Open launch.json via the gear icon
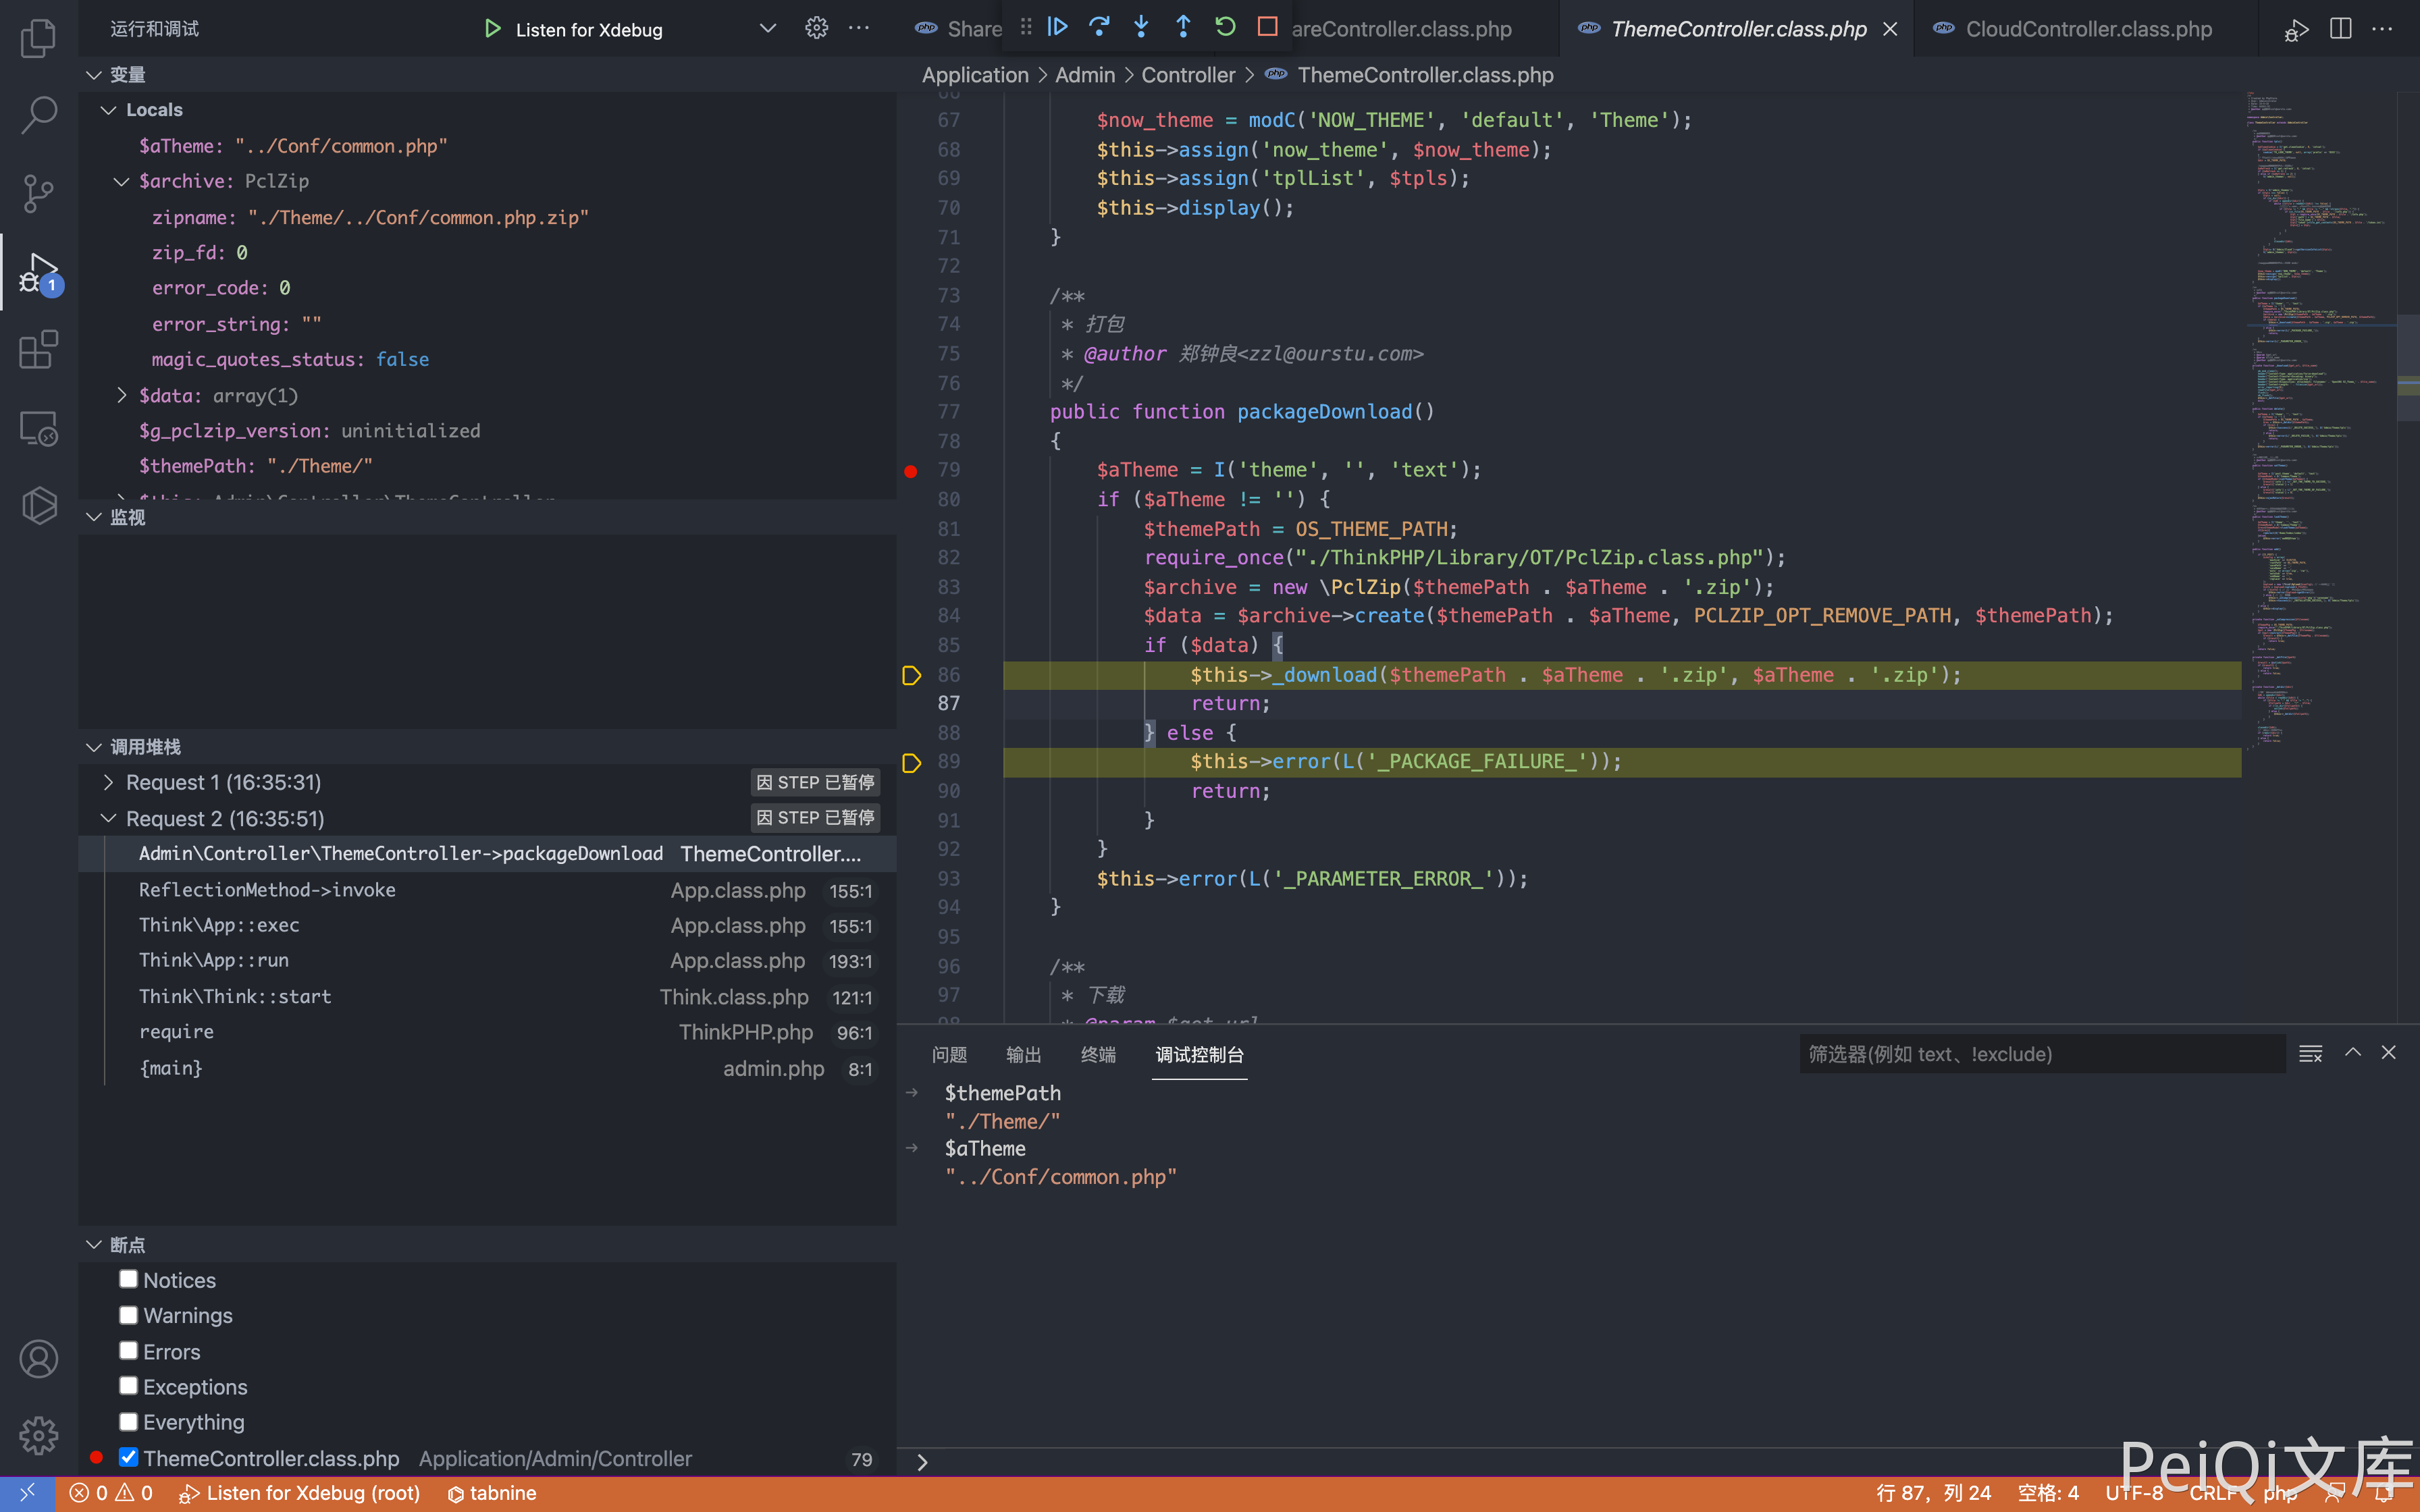The width and height of the screenshot is (2420, 1512). click(816, 28)
